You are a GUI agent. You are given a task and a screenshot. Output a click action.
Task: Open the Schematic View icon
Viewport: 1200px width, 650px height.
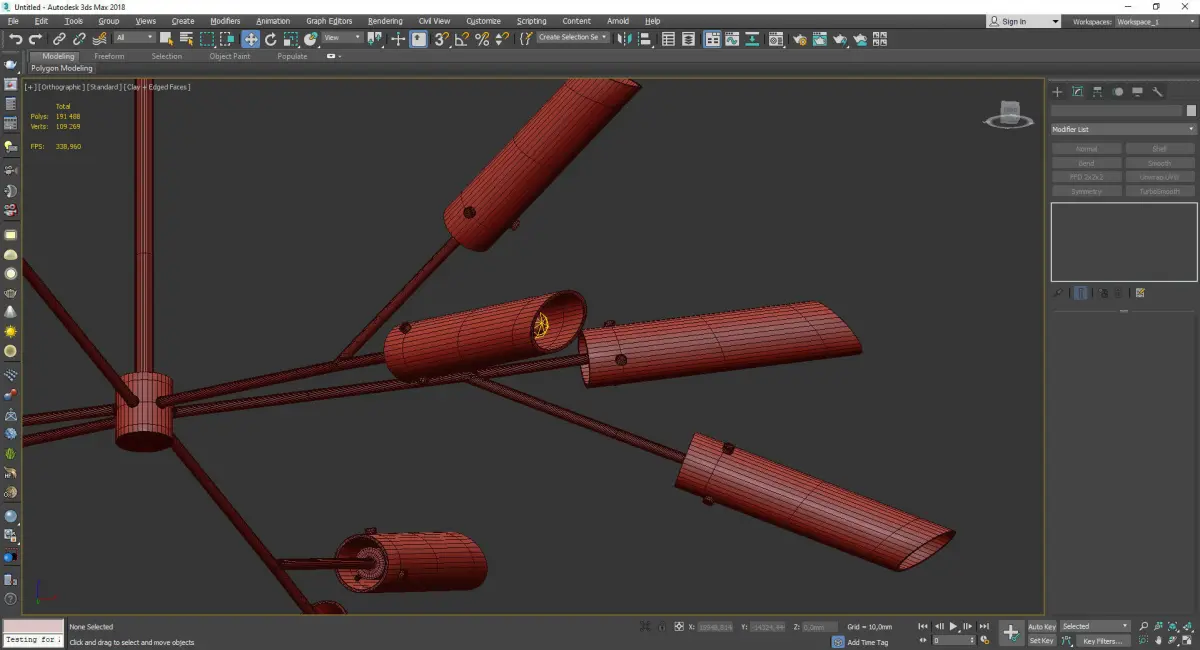pos(752,39)
